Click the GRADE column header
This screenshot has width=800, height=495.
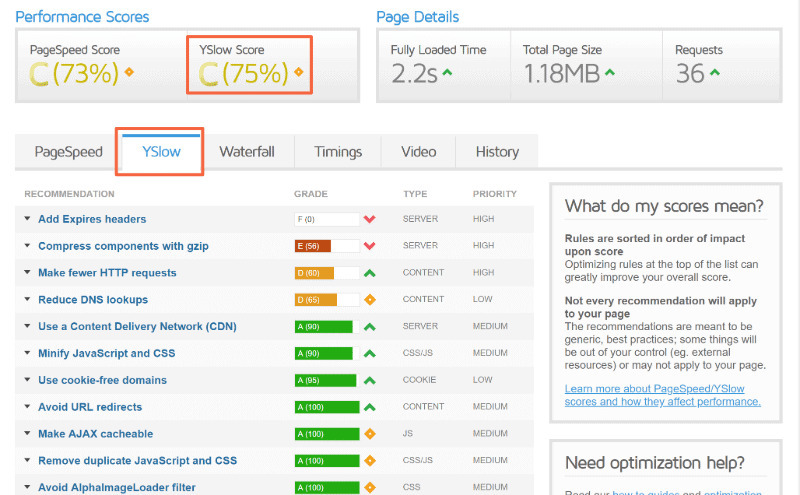311,194
